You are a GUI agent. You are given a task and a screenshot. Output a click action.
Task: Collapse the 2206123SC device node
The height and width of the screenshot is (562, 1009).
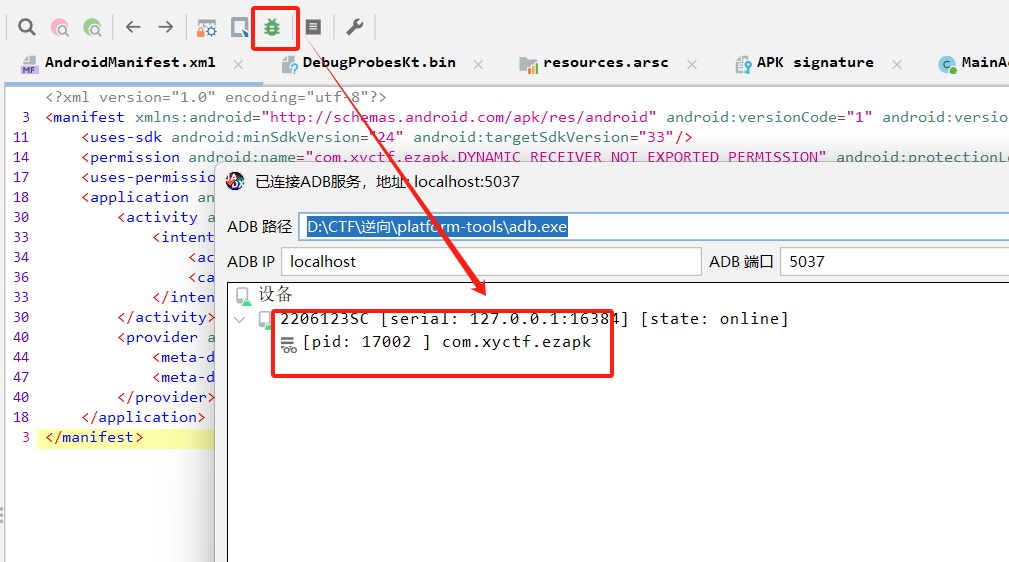(x=239, y=320)
